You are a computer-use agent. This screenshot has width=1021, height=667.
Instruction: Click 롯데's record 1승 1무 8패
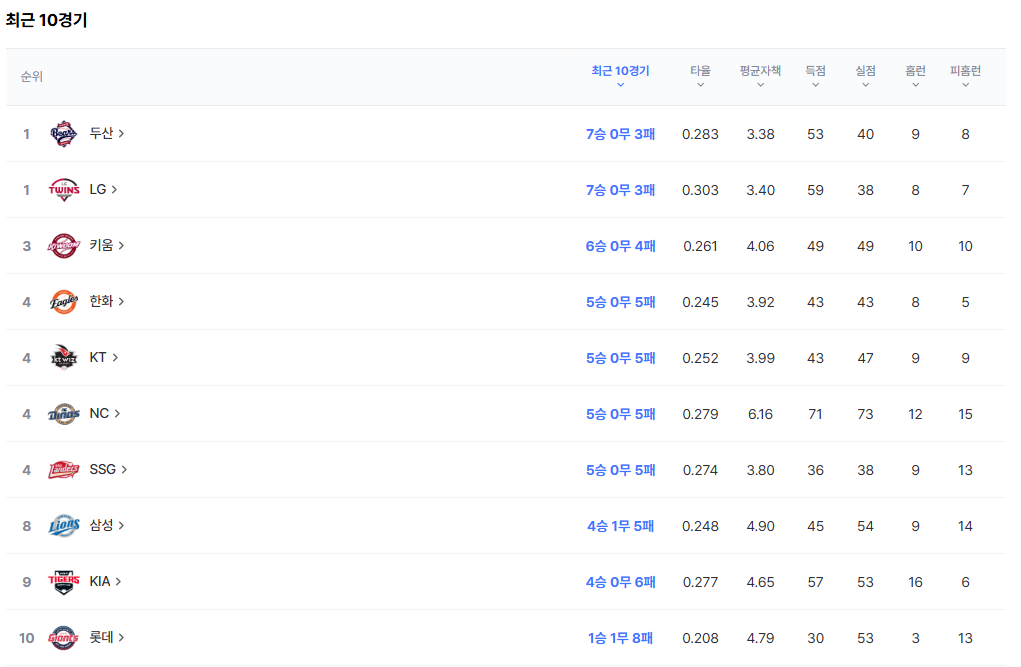pos(620,638)
